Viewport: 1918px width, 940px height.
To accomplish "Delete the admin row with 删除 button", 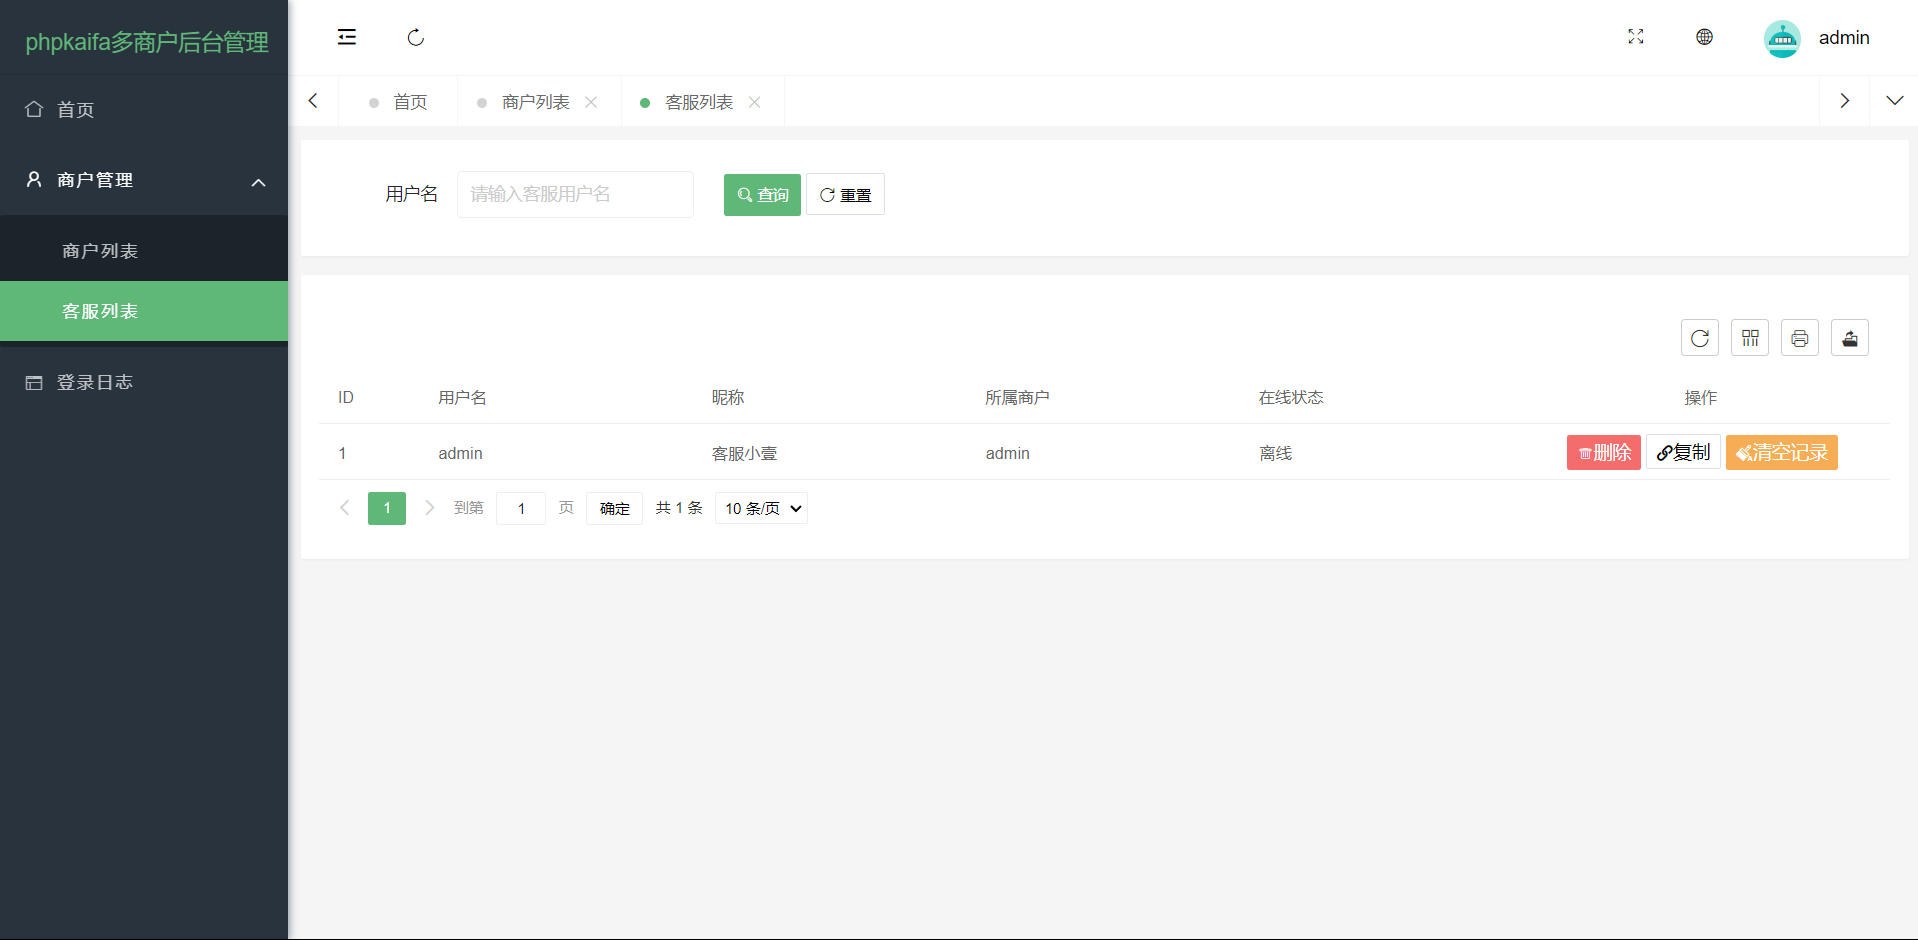I will click(x=1603, y=453).
